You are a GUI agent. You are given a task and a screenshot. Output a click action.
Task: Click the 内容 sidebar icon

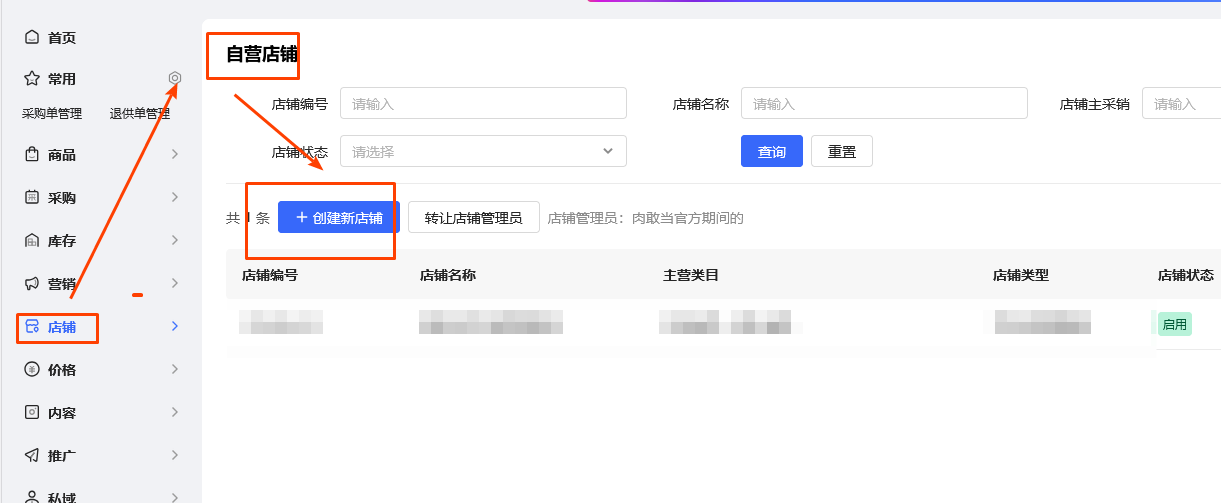pyautogui.click(x=32, y=413)
